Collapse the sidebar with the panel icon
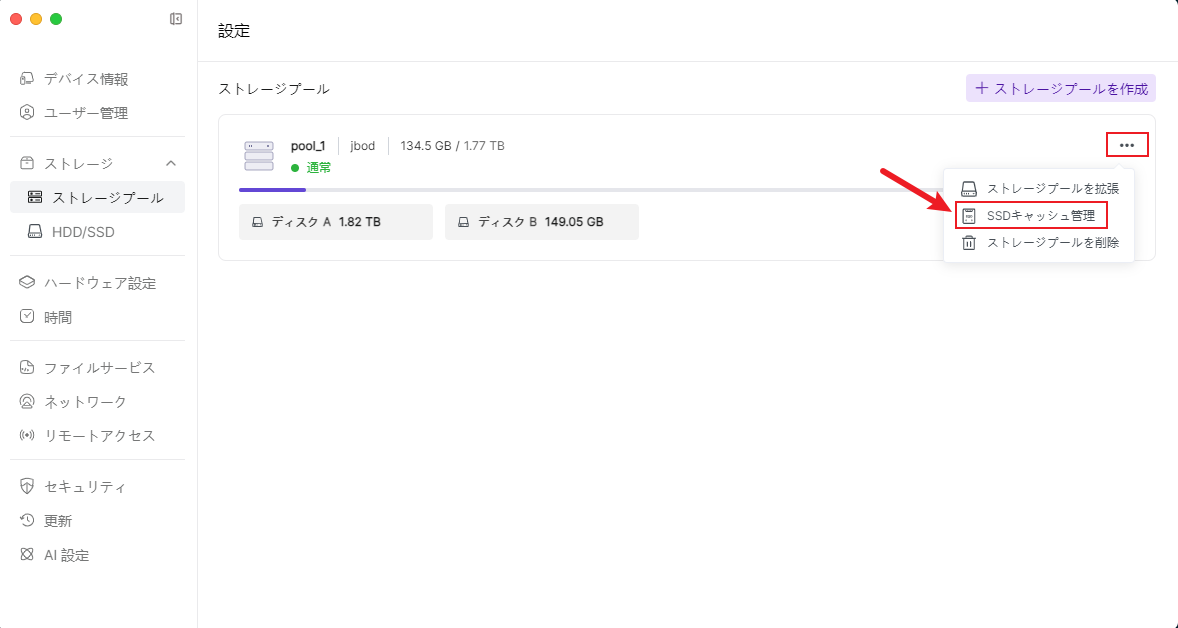The image size is (1178, 628). click(176, 19)
